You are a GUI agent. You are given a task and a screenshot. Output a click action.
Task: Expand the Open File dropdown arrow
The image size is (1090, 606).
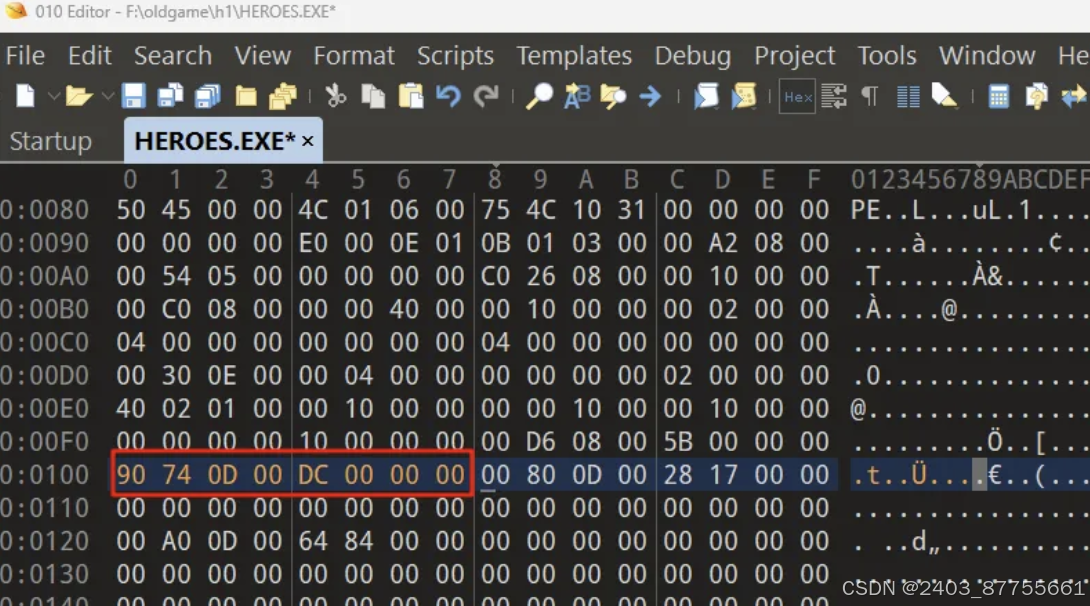(x=107, y=96)
